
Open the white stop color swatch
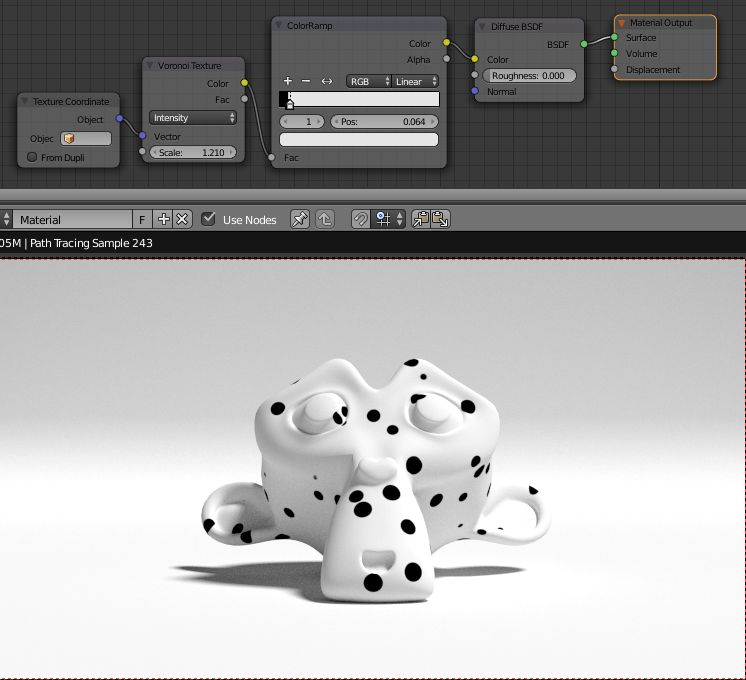359,139
